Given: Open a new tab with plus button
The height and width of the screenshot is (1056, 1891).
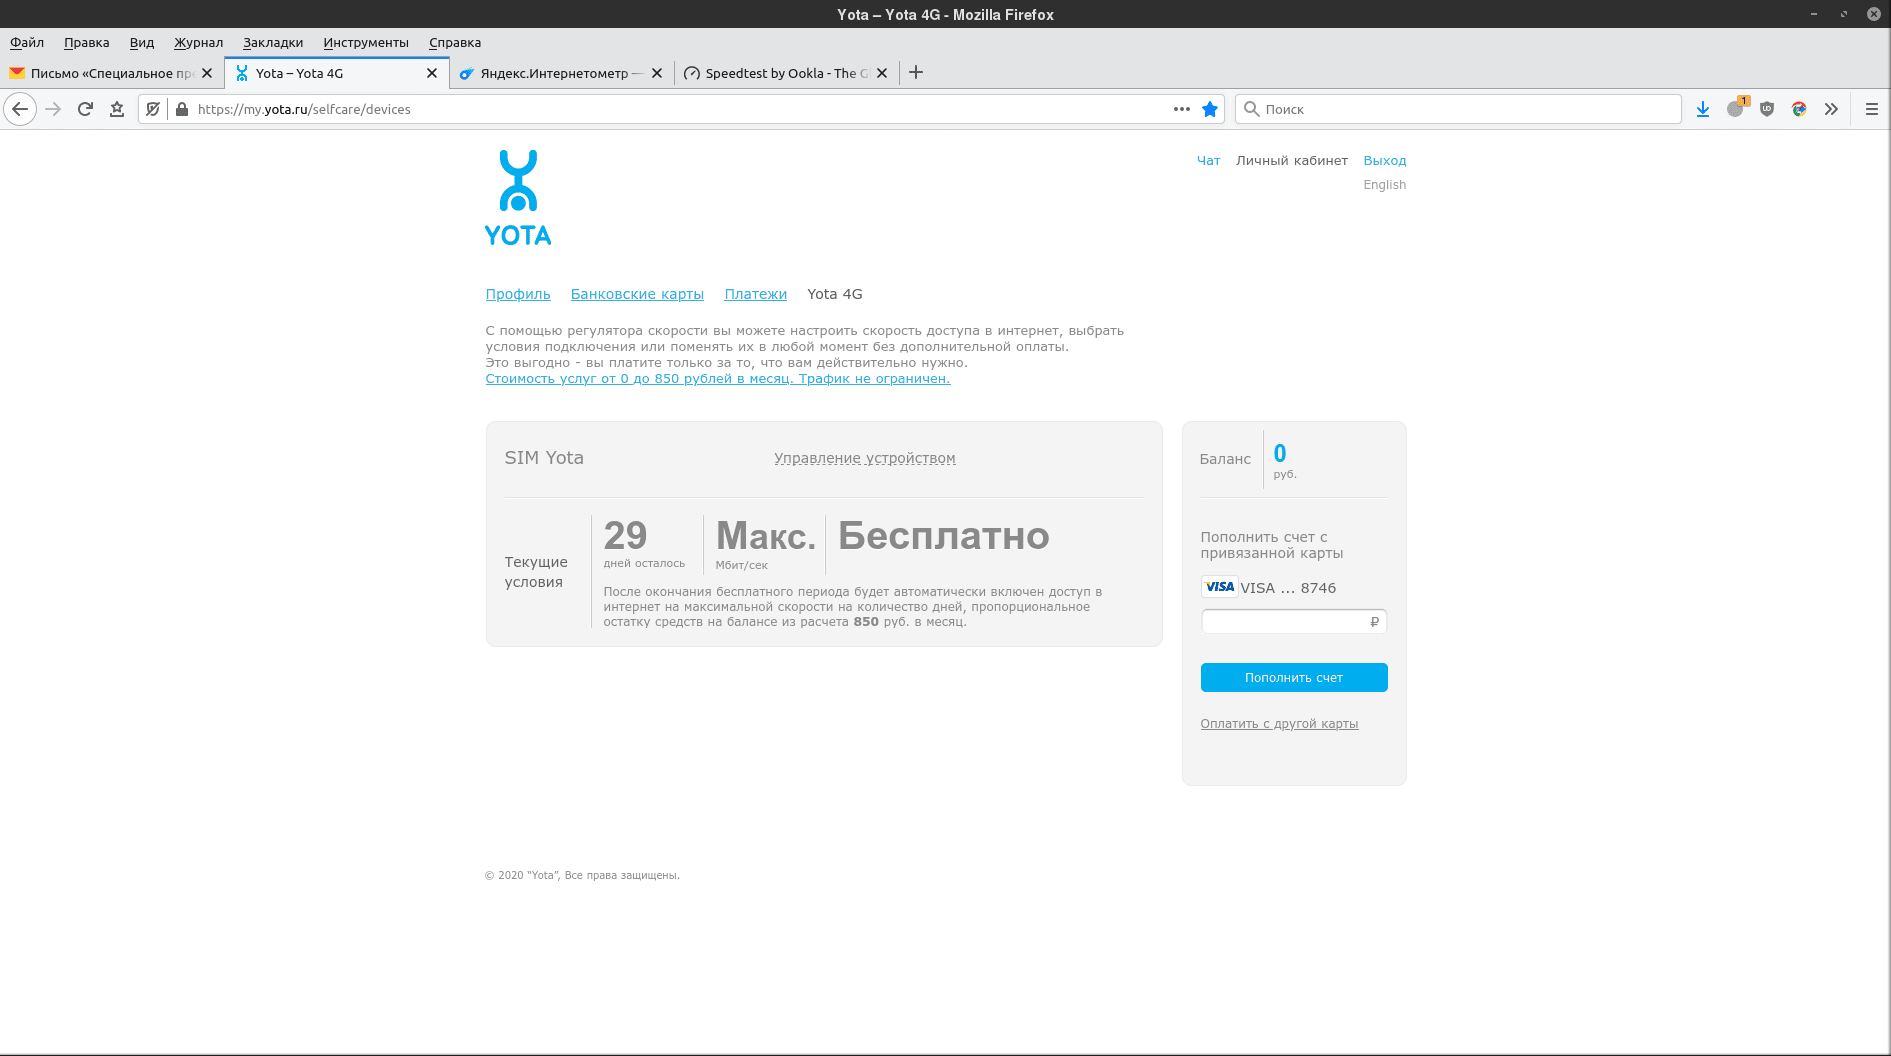Looking at the screenshot, I should pos(915,72).
